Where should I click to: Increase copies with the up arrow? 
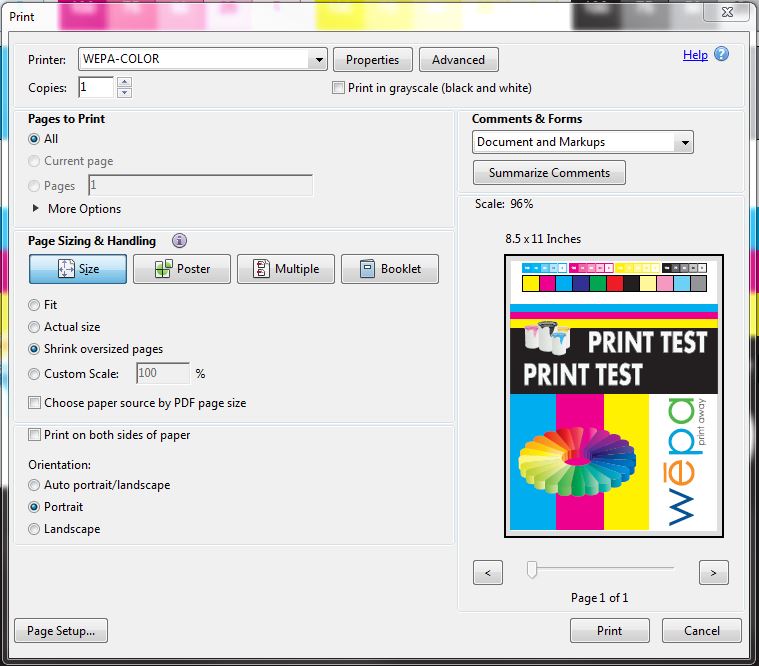124,83
